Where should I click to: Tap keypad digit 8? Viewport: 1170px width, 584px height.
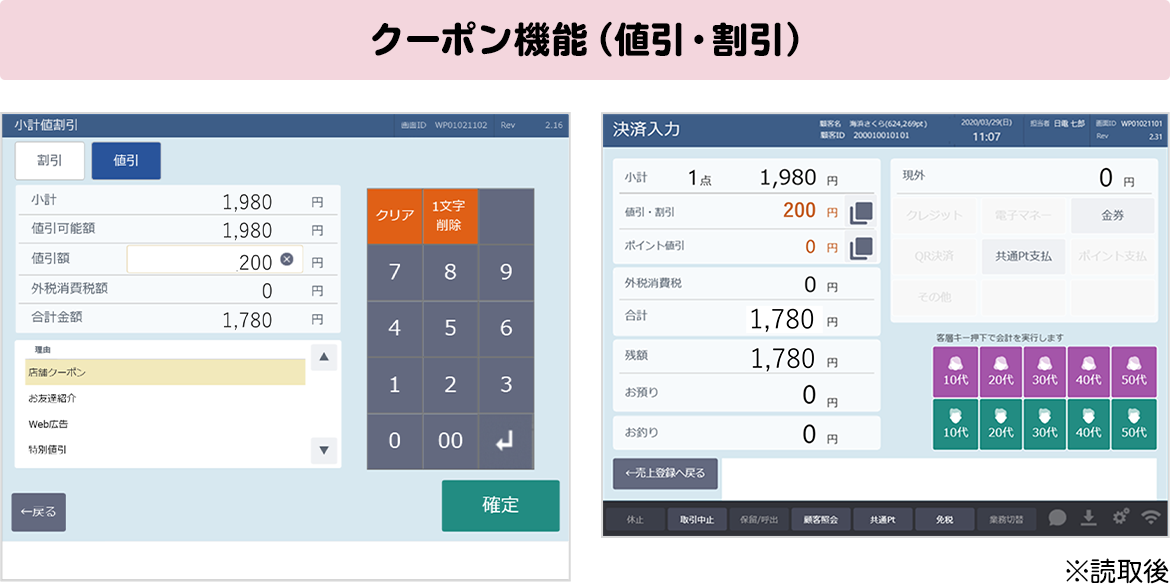[x=450, y=272]
